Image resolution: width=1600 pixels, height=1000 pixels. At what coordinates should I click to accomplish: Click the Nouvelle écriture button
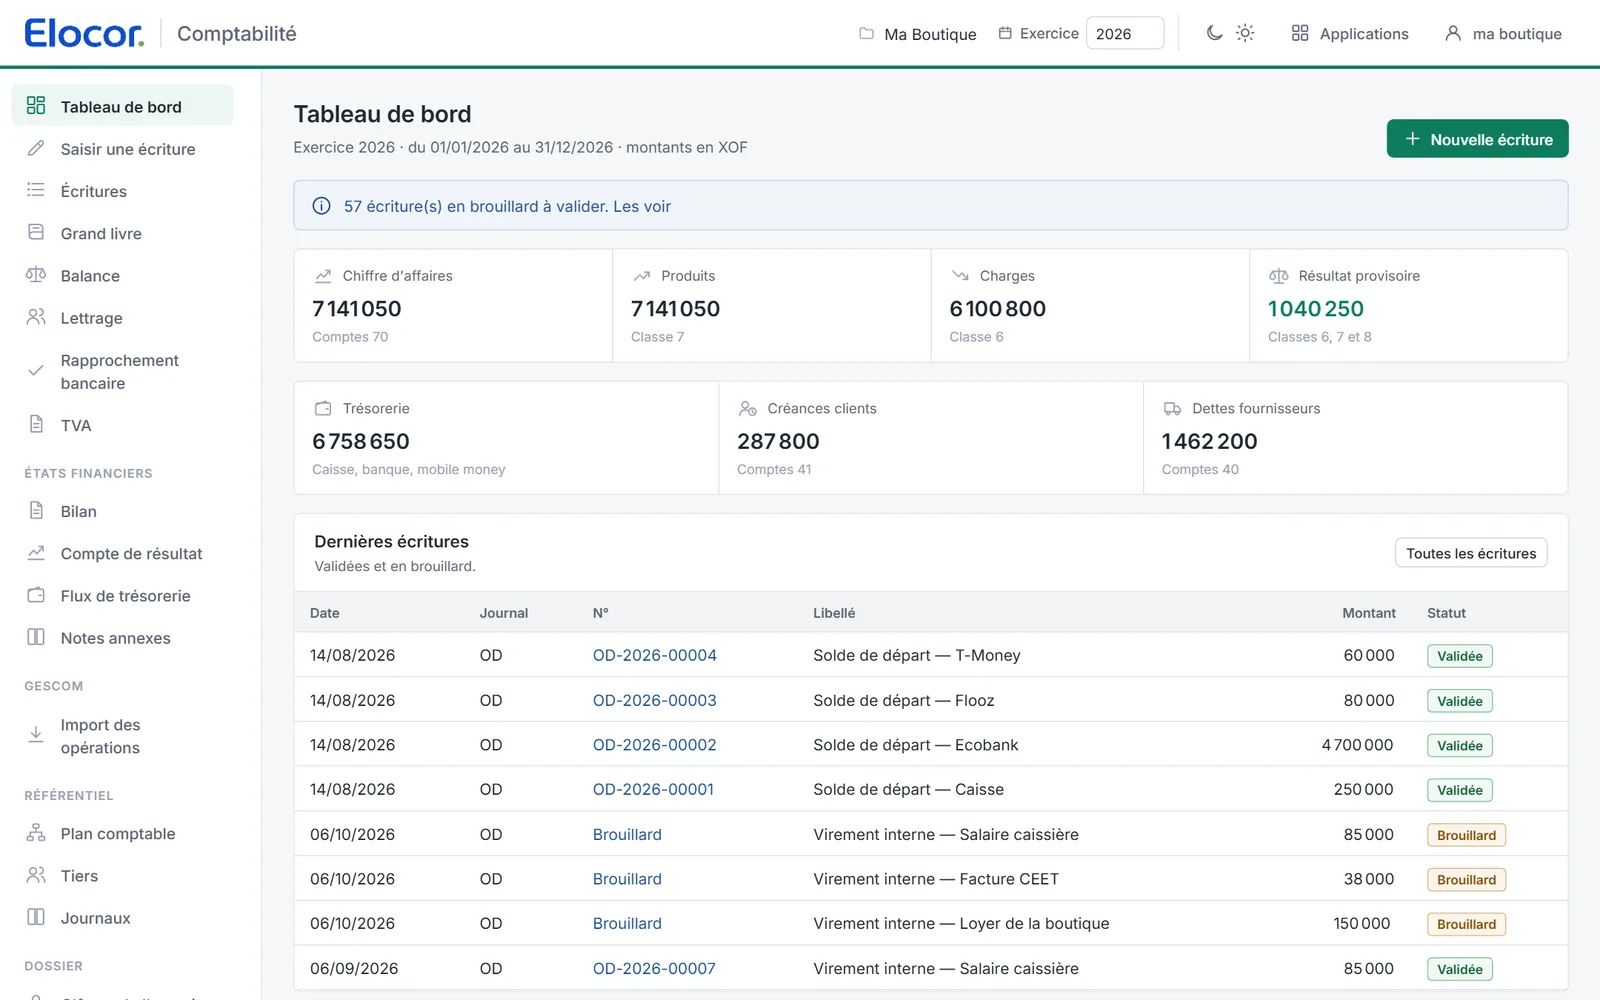tap(1477, 139)
